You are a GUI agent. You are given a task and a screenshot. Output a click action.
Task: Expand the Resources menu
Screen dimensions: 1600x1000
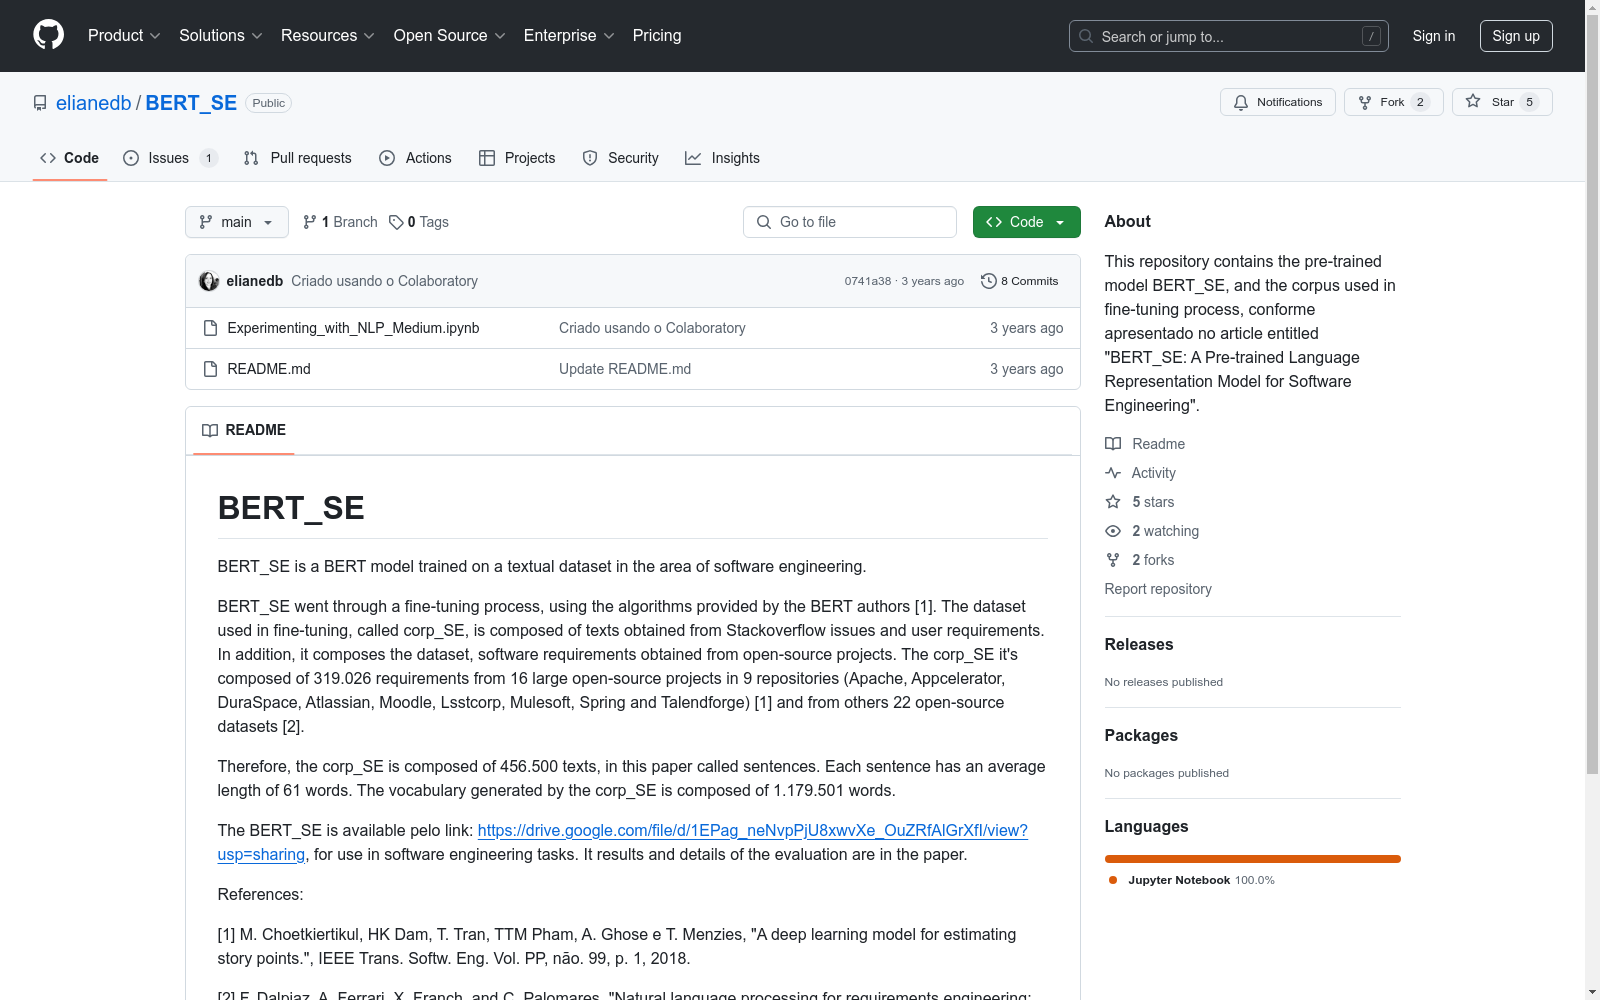coord(328,35)
